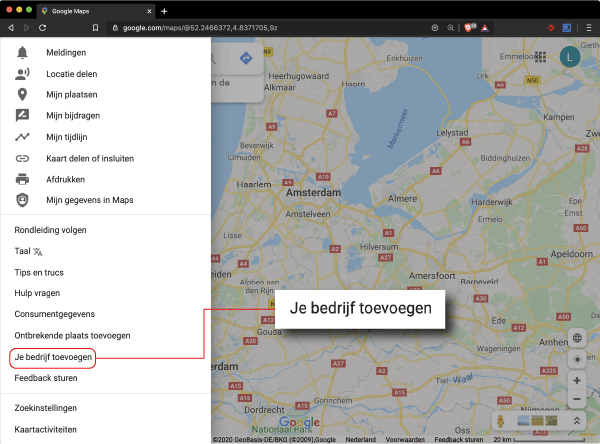Open Tips en trucs

[x=39, y=273]
